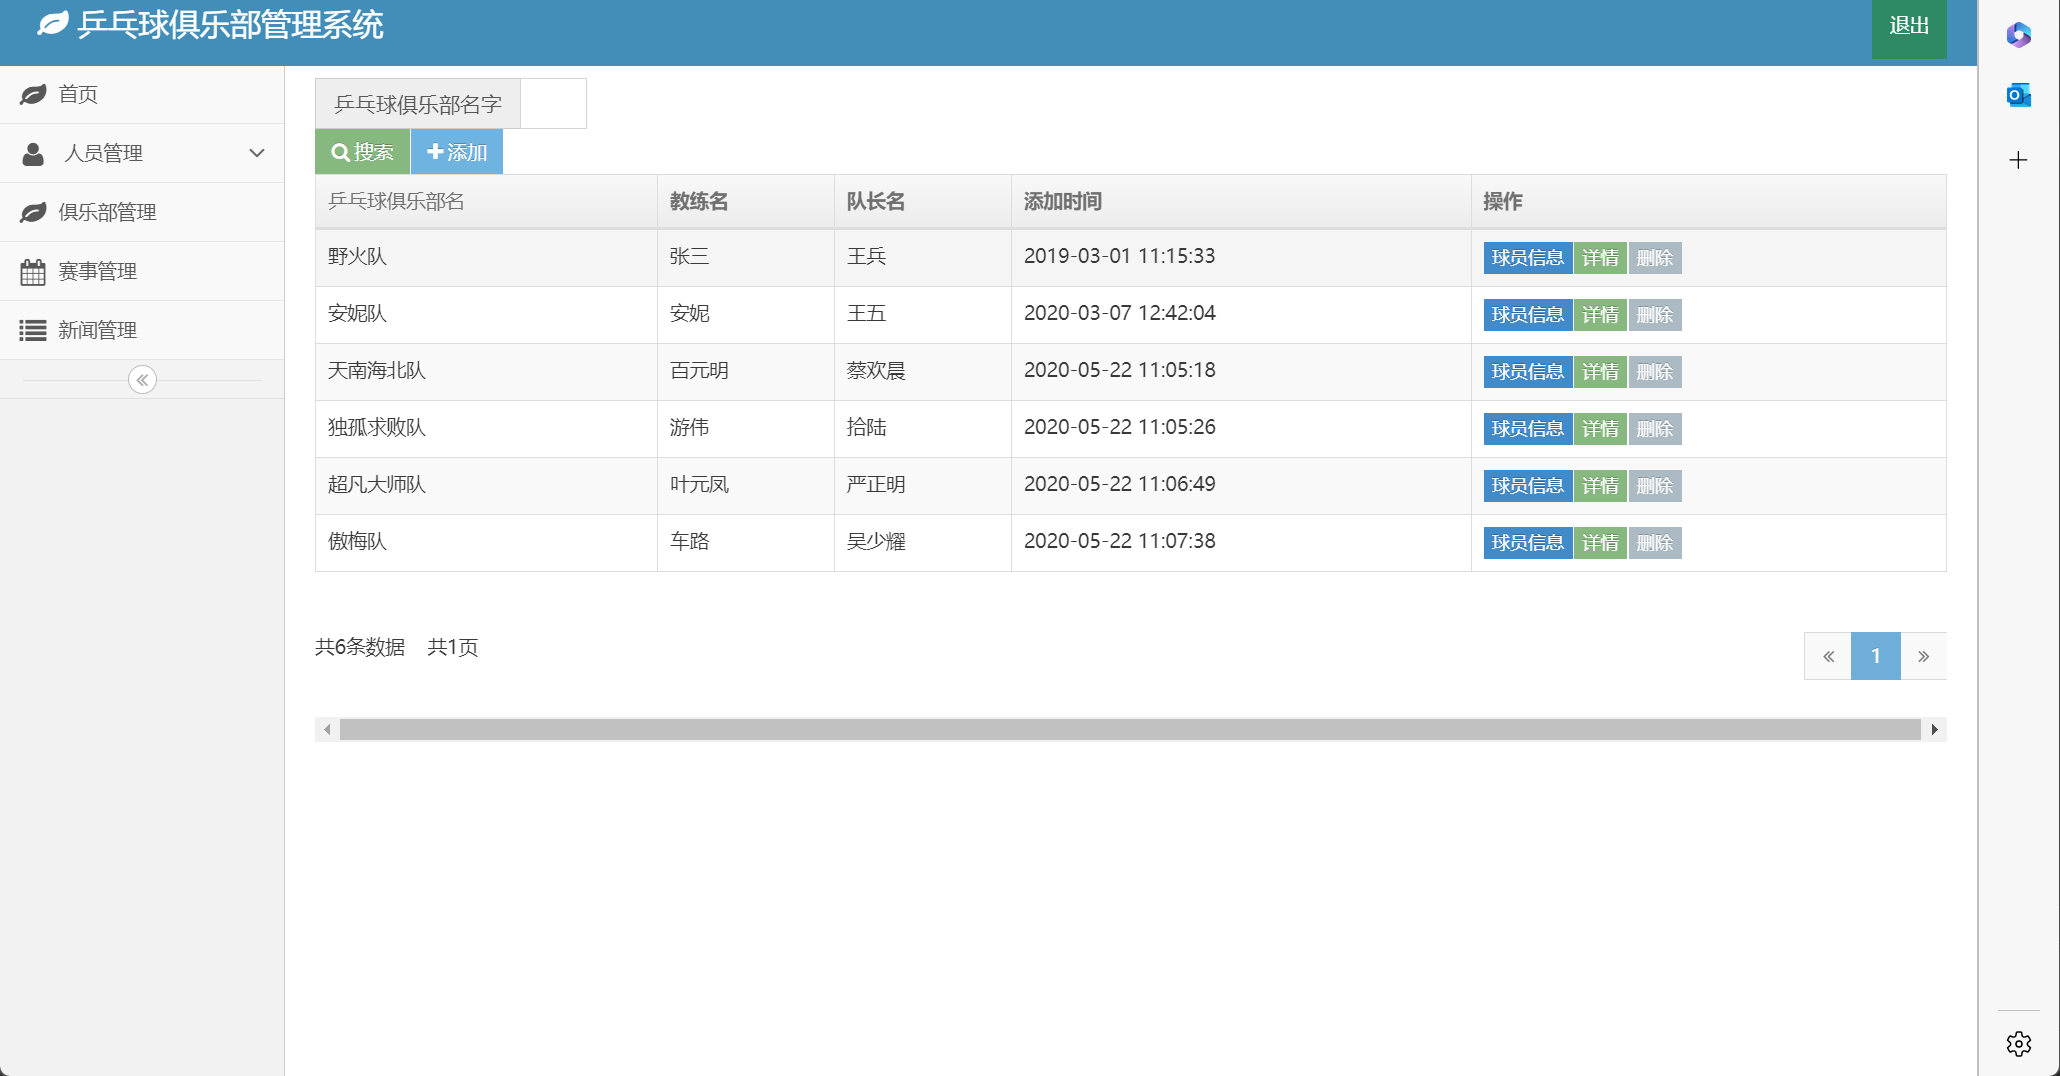Go to next page with » pagination arrow
The image size is (2060, 1076).
(1923, 656)
